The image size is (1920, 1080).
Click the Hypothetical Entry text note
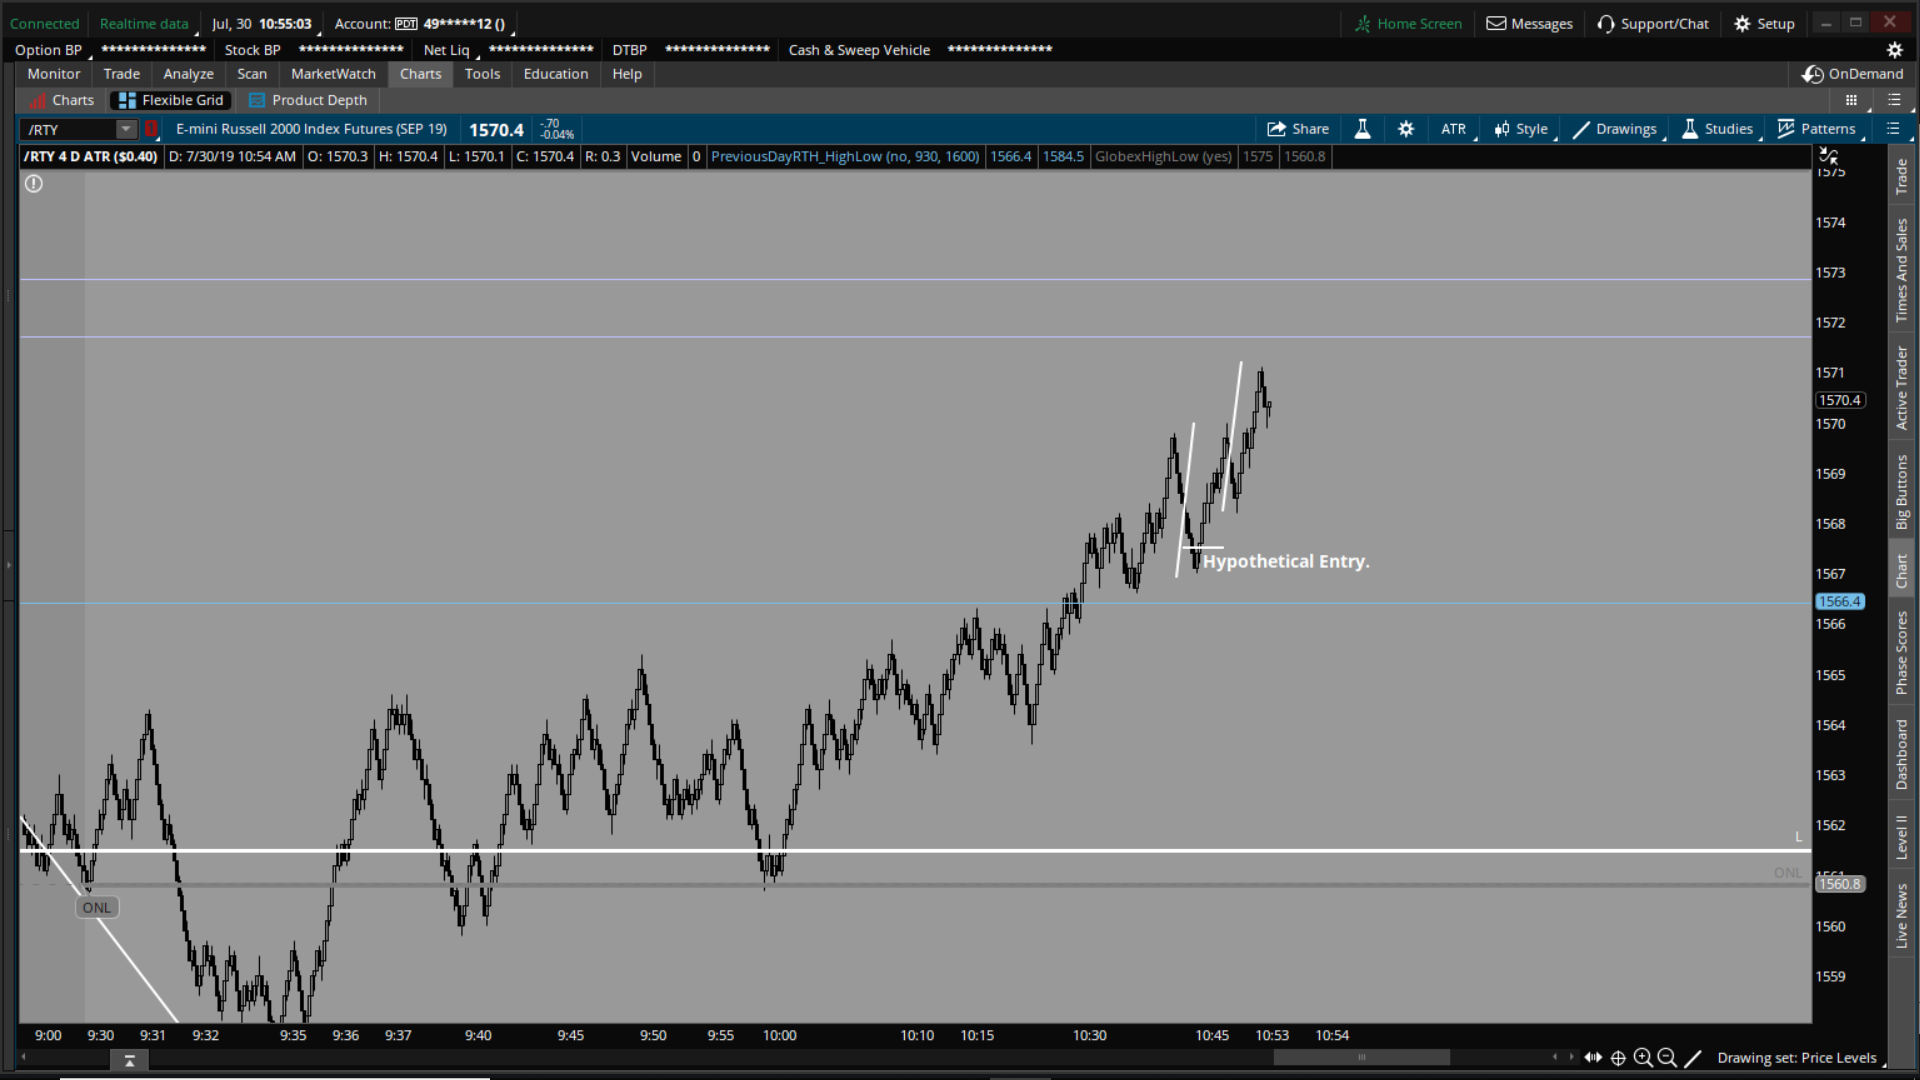coord(1286,561)
